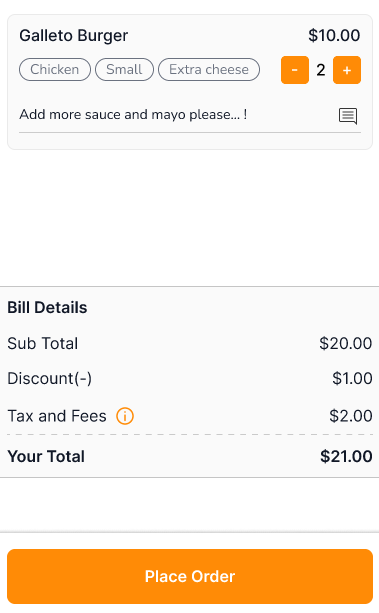Select the Extra cheese chip
The width and height of the screenshot is (379, 613).
(x=209, y=70)
